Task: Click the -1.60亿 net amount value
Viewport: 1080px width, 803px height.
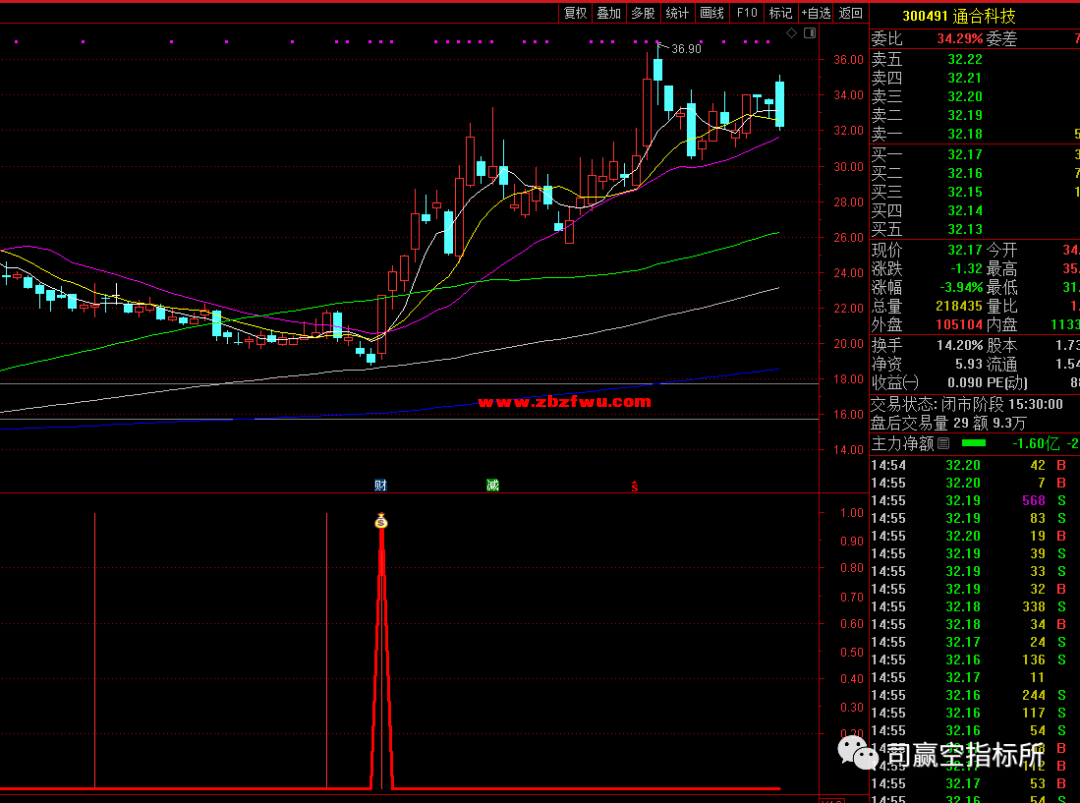Action: coord(1035,444)
